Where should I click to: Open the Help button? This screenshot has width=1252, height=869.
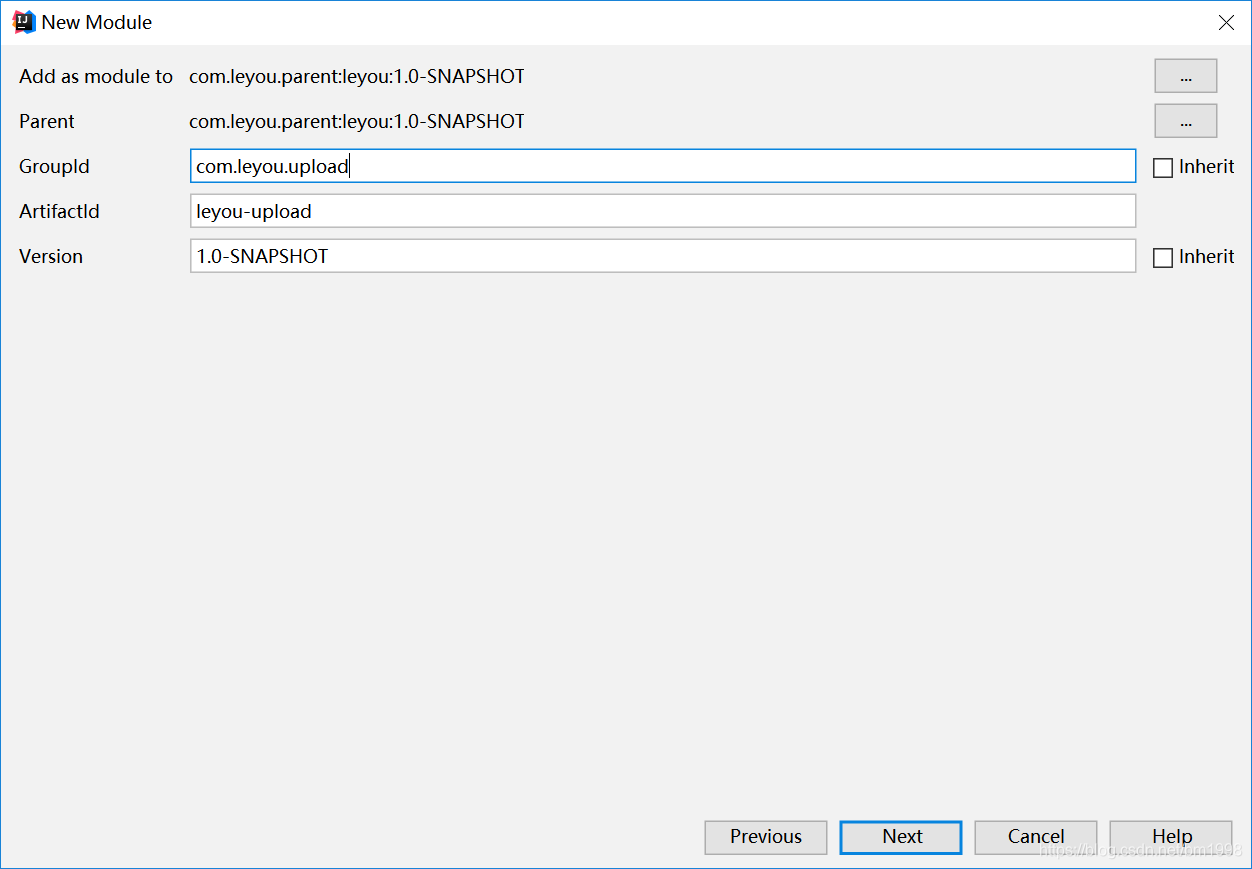coord(1171,837)
